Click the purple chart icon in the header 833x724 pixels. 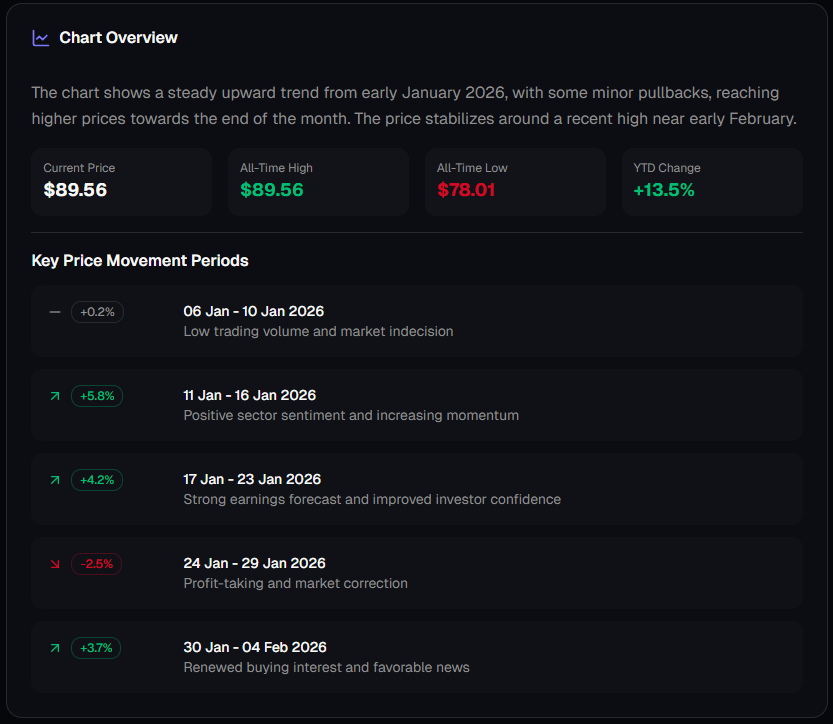[x=41, y=37]
